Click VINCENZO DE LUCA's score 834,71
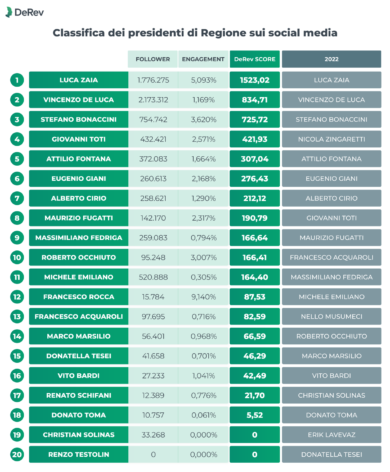The image size is (390, 472). [x=255, y=100]
